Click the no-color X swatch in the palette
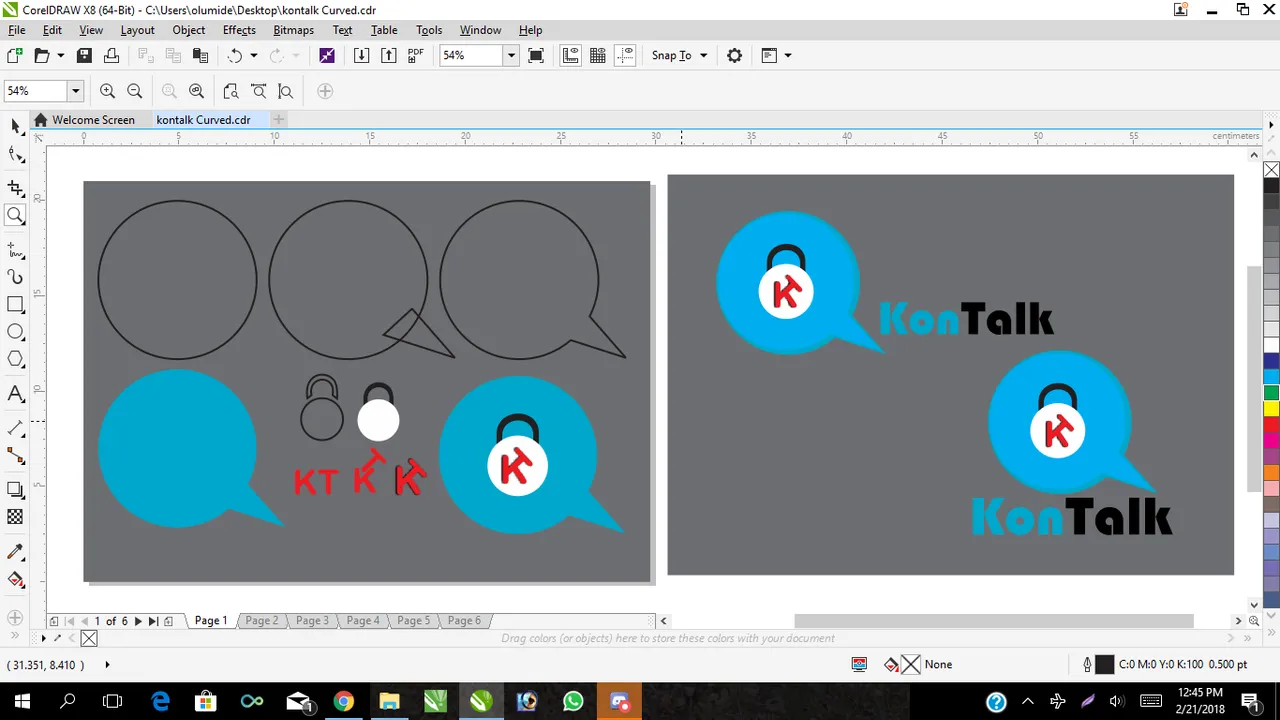Image resolution: width=1280 pixels, height=720 pixels. [x=1271, y=169]
